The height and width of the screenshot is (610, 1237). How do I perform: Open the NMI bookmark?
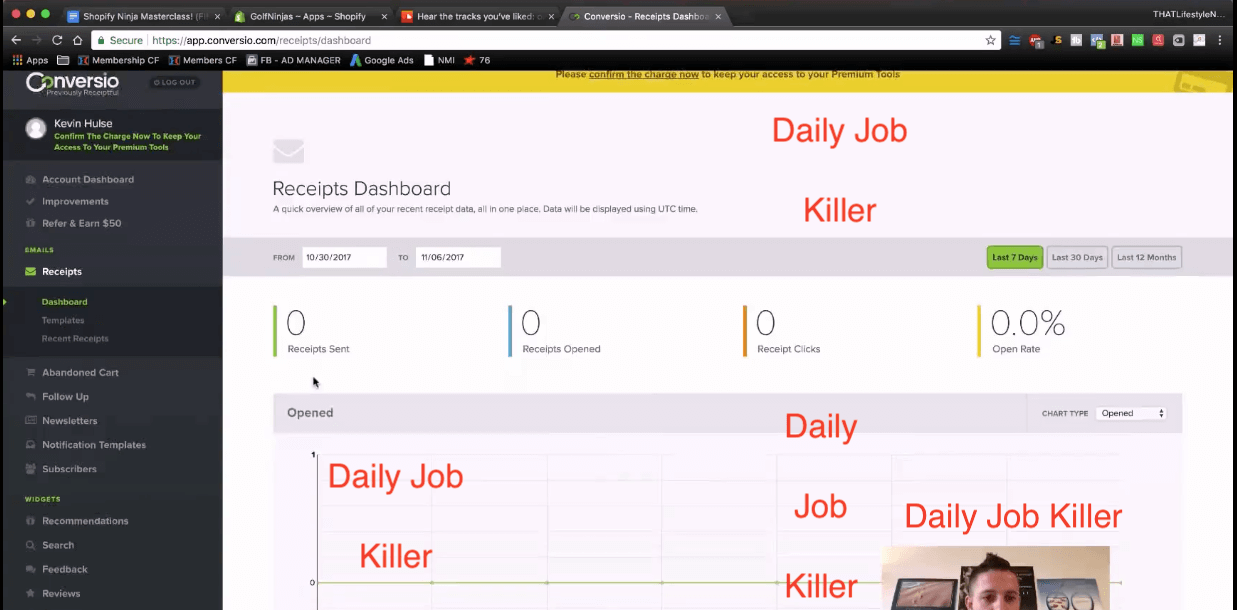(x=439, y=60)
